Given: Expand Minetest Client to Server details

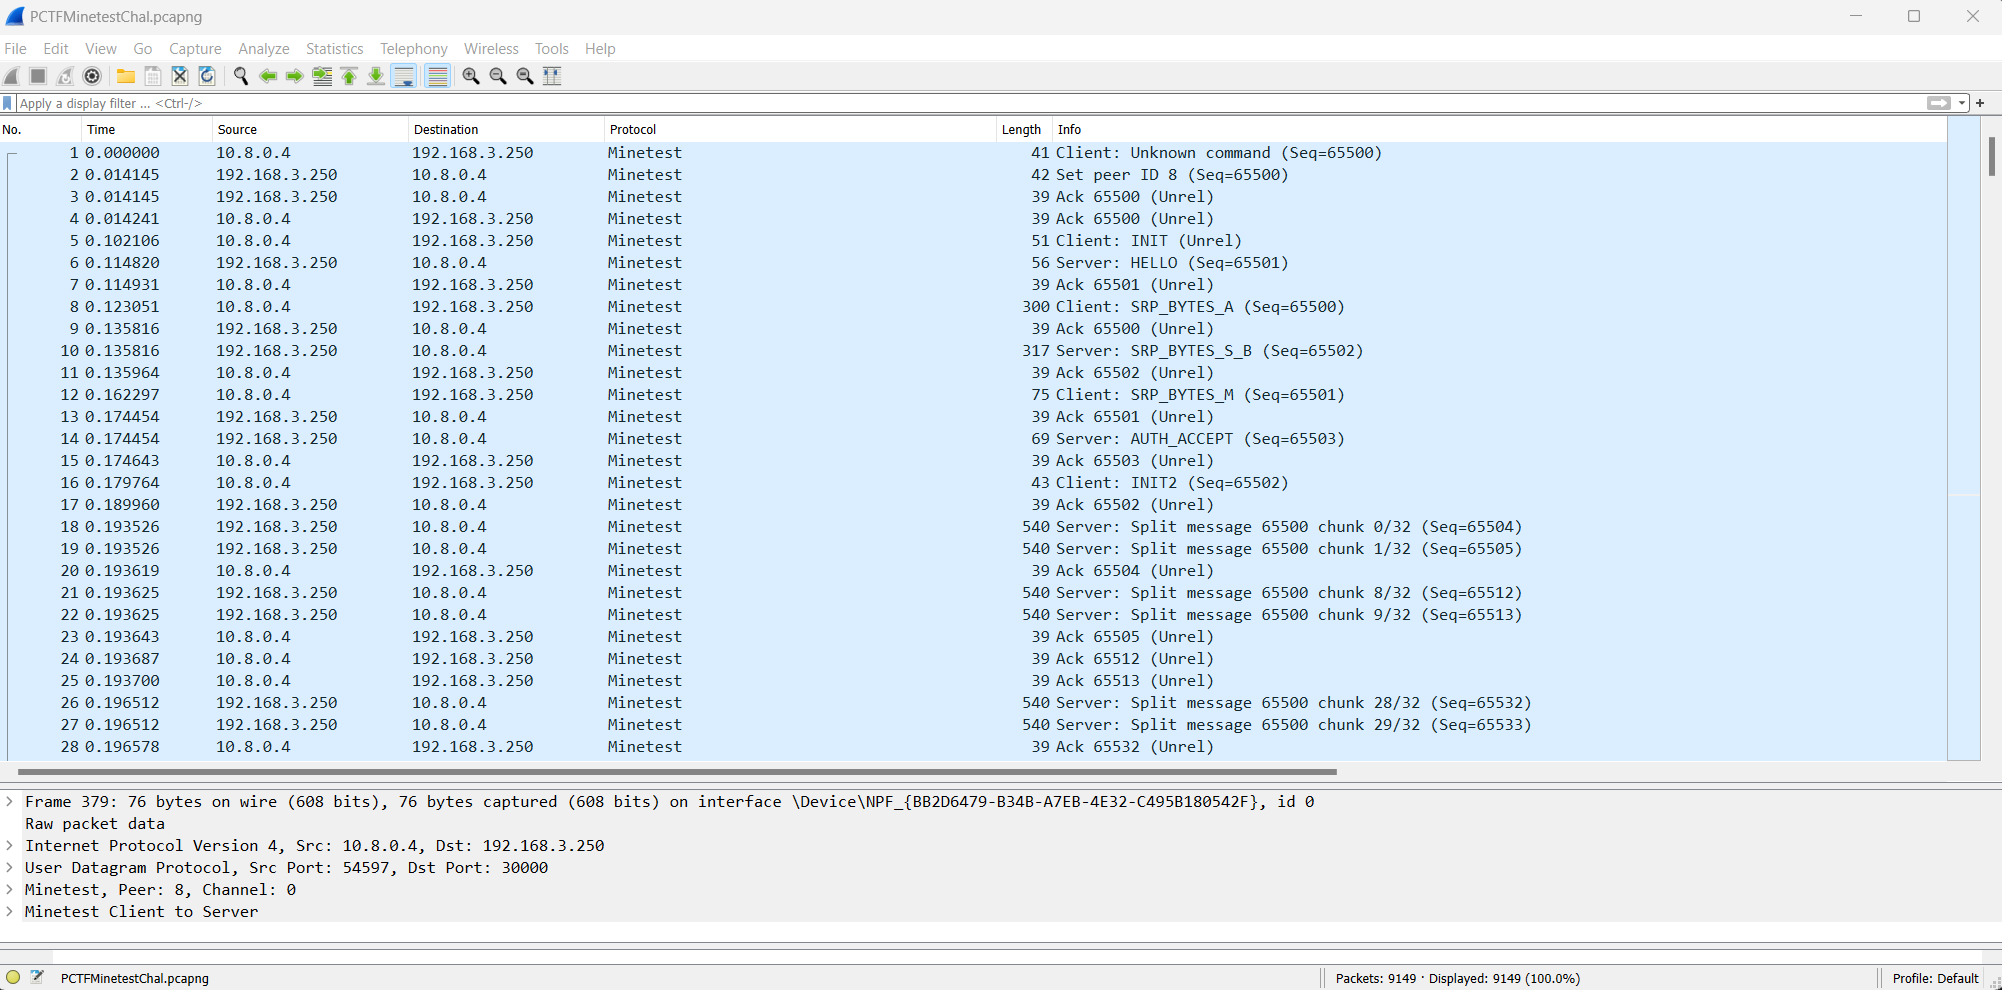Looking at the screenshot, I should pyautogui.click(x=10, y=911).
